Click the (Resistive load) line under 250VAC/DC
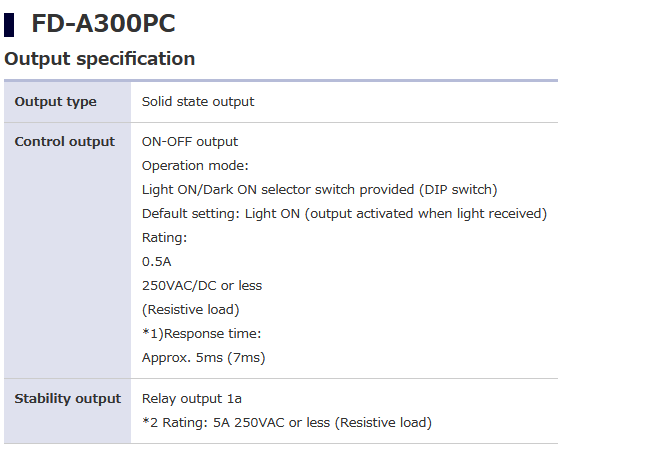The image size is (660, 454). pos(190,310)
